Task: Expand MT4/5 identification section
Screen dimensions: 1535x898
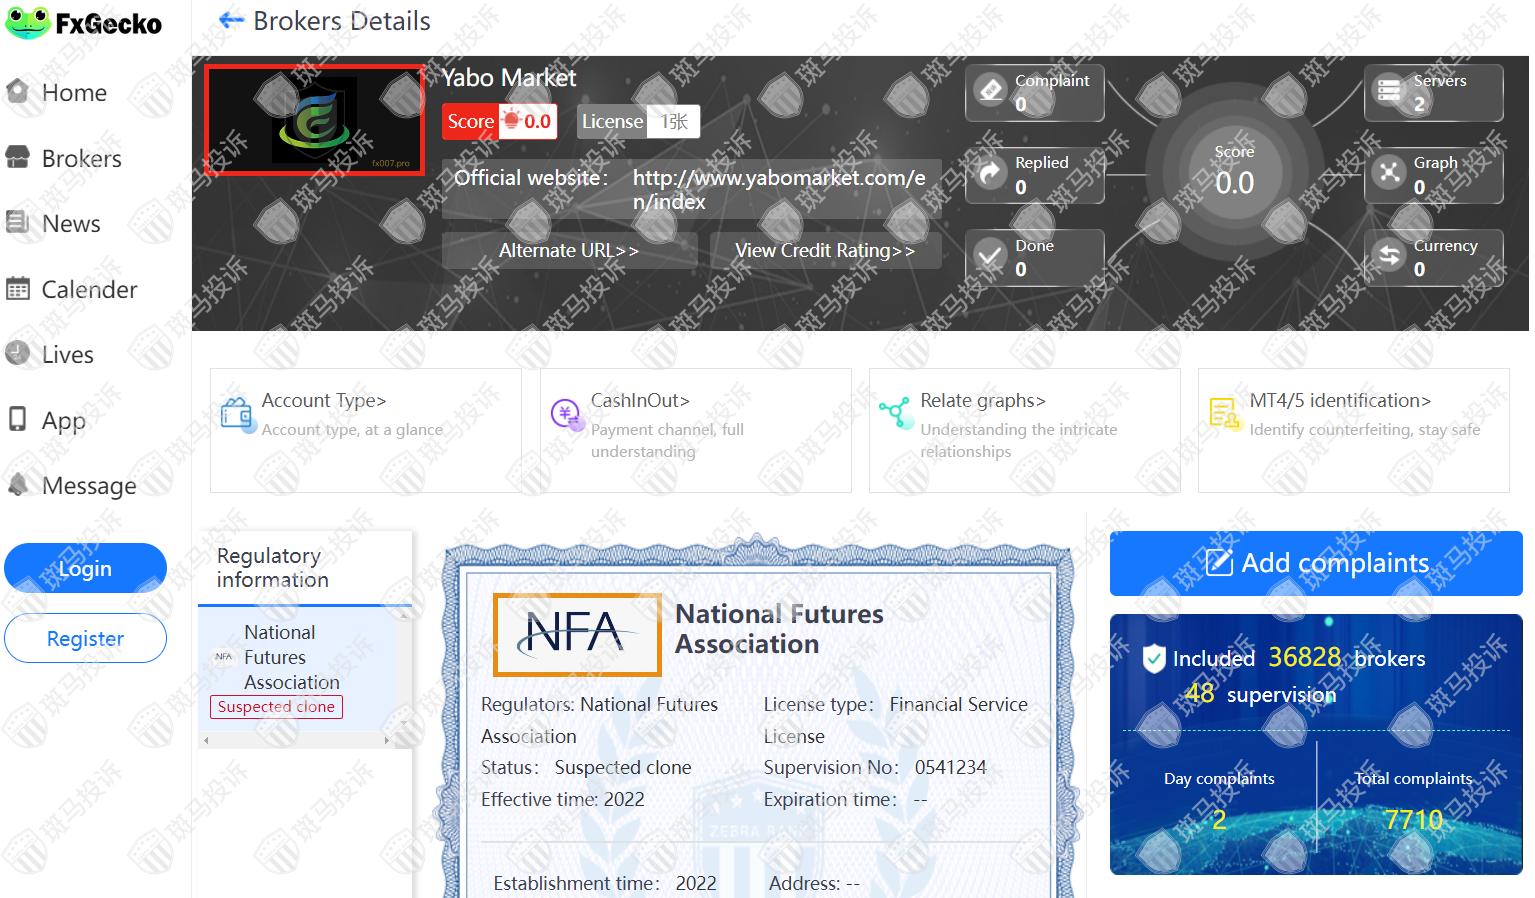Action: 1353,430
